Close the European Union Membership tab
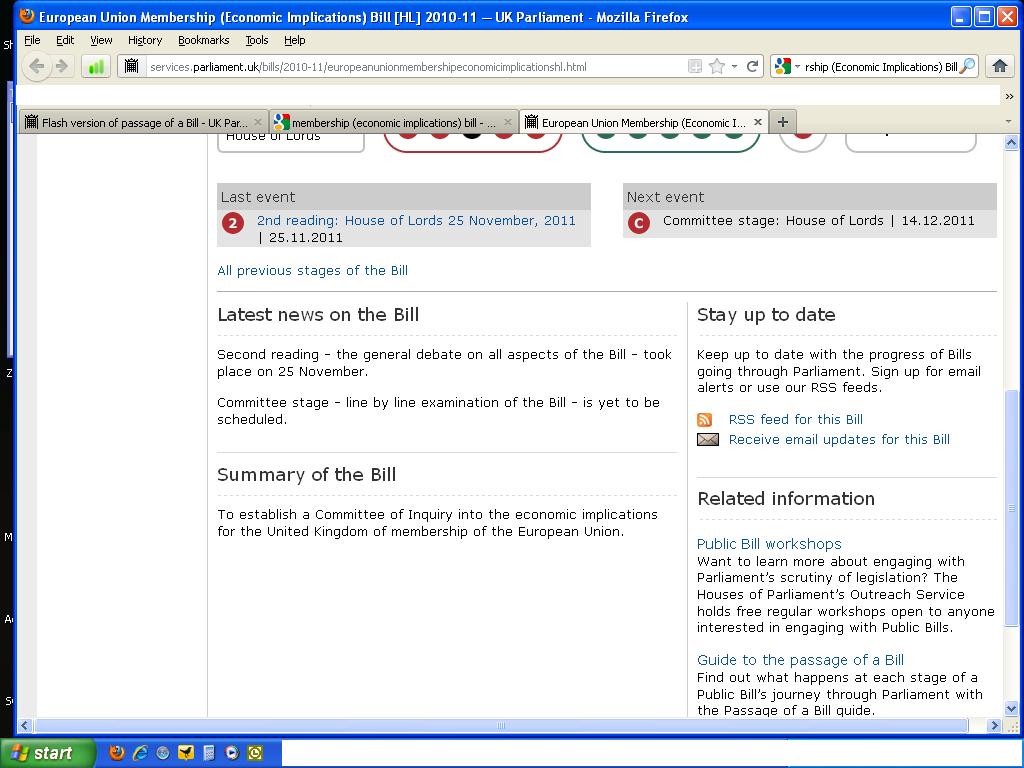Image resolution: width=1024 pixels, height=768 pixels. (x=758, y=122)
